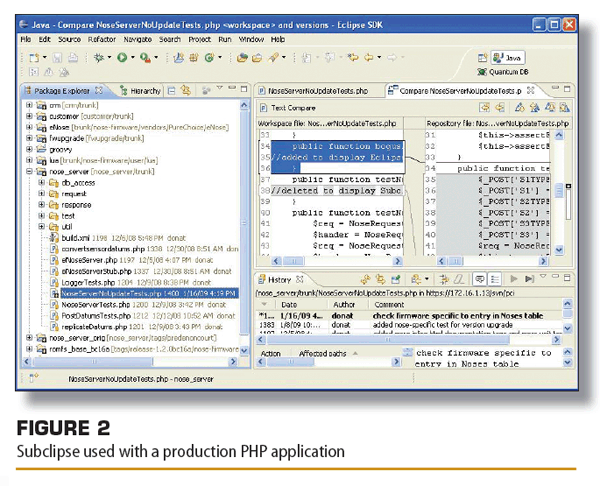The height and width of the screenshot is (486, 600).
Task: Open the Source menu
Action: 69,39
